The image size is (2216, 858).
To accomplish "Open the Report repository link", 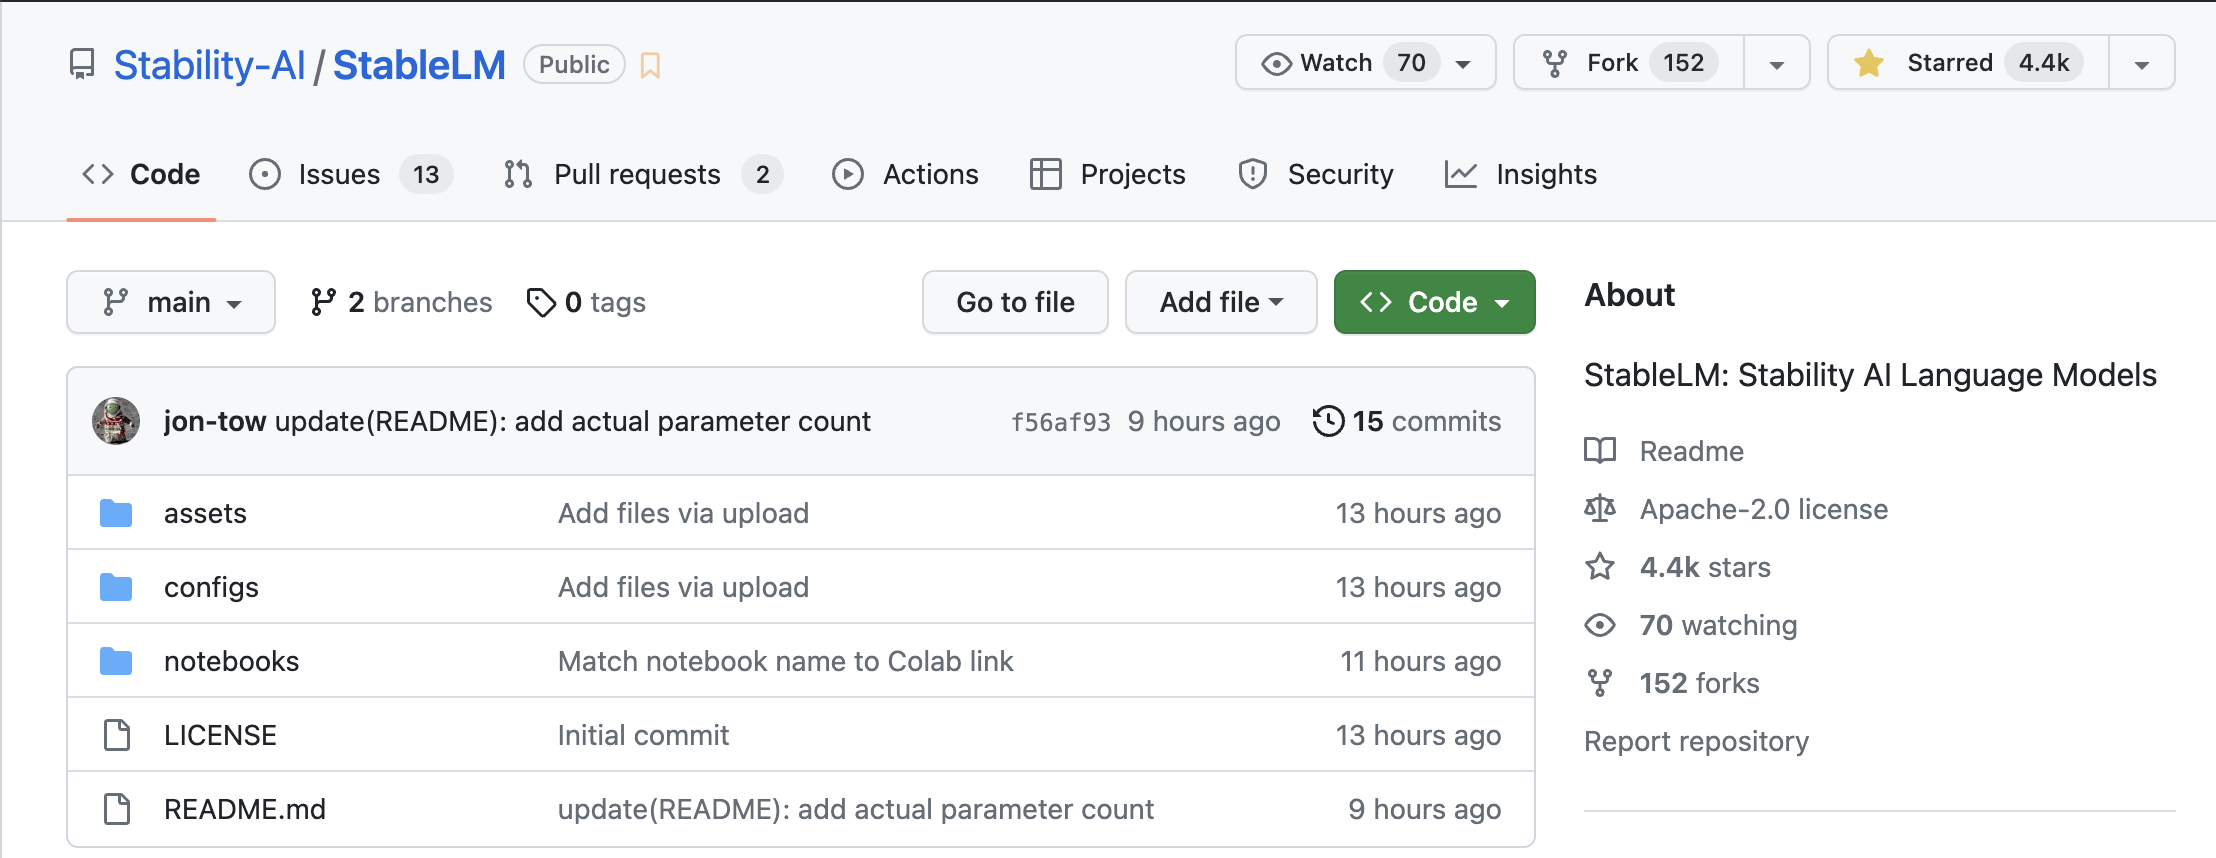I will tap(1696, 741).
